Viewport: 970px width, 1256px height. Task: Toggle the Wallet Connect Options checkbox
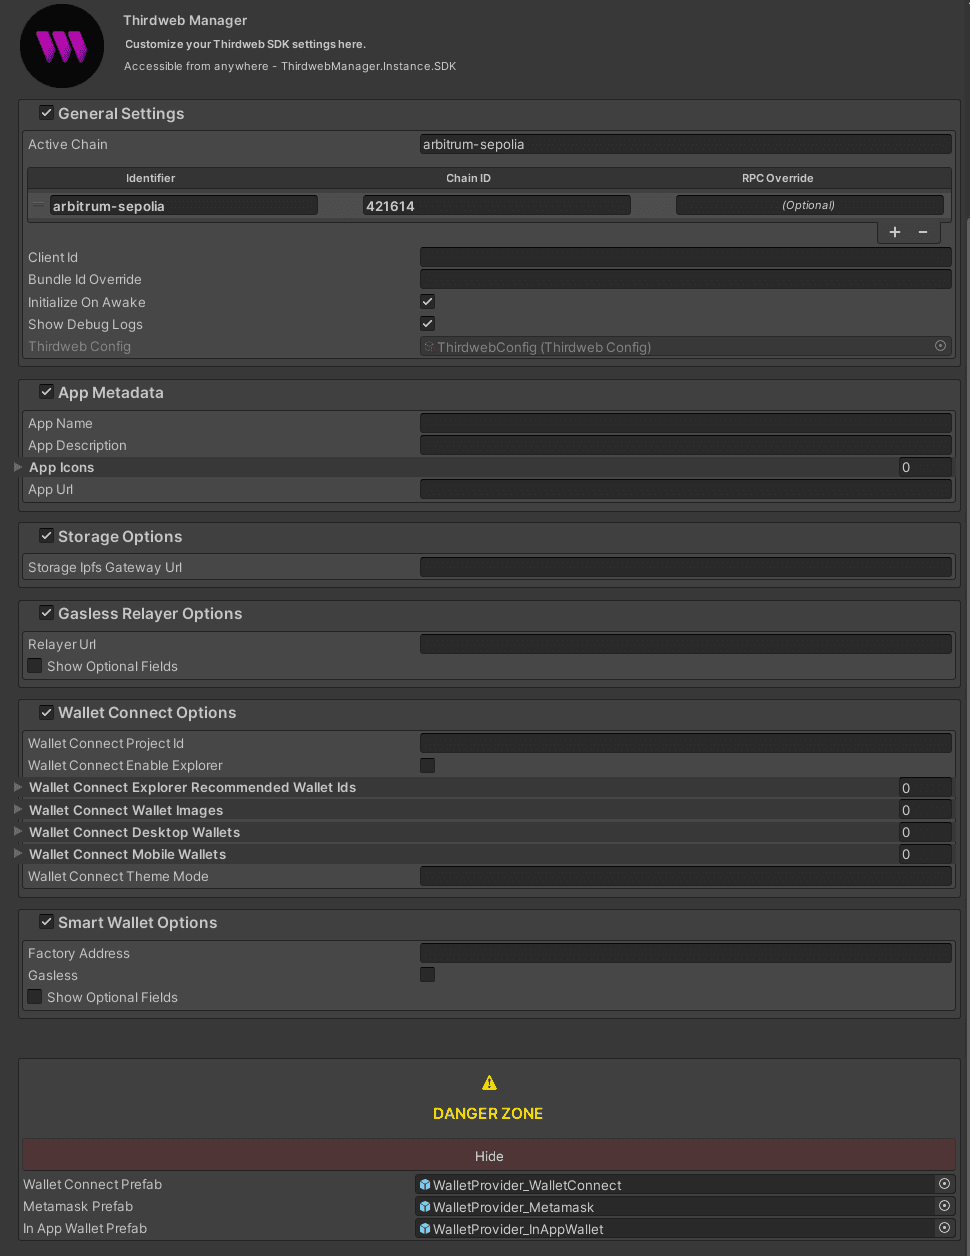pos(46,712)
